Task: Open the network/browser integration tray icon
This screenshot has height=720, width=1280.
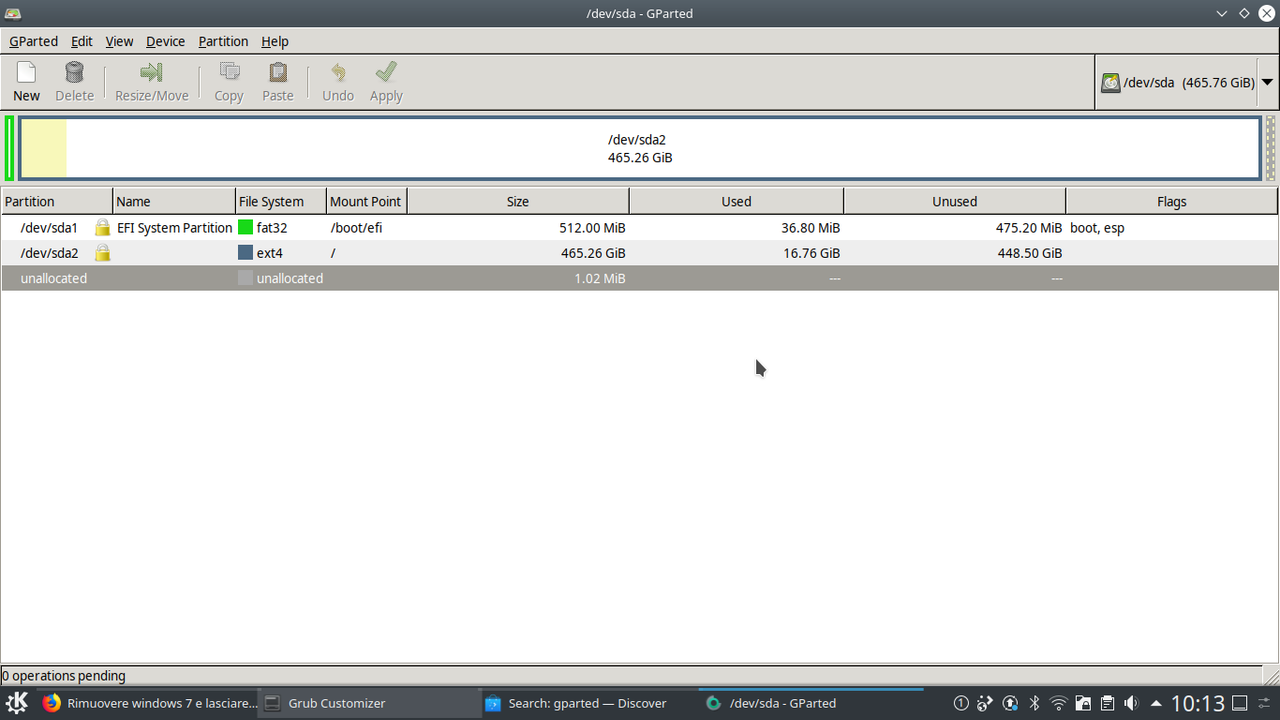Action: click(x=985, y=703)
